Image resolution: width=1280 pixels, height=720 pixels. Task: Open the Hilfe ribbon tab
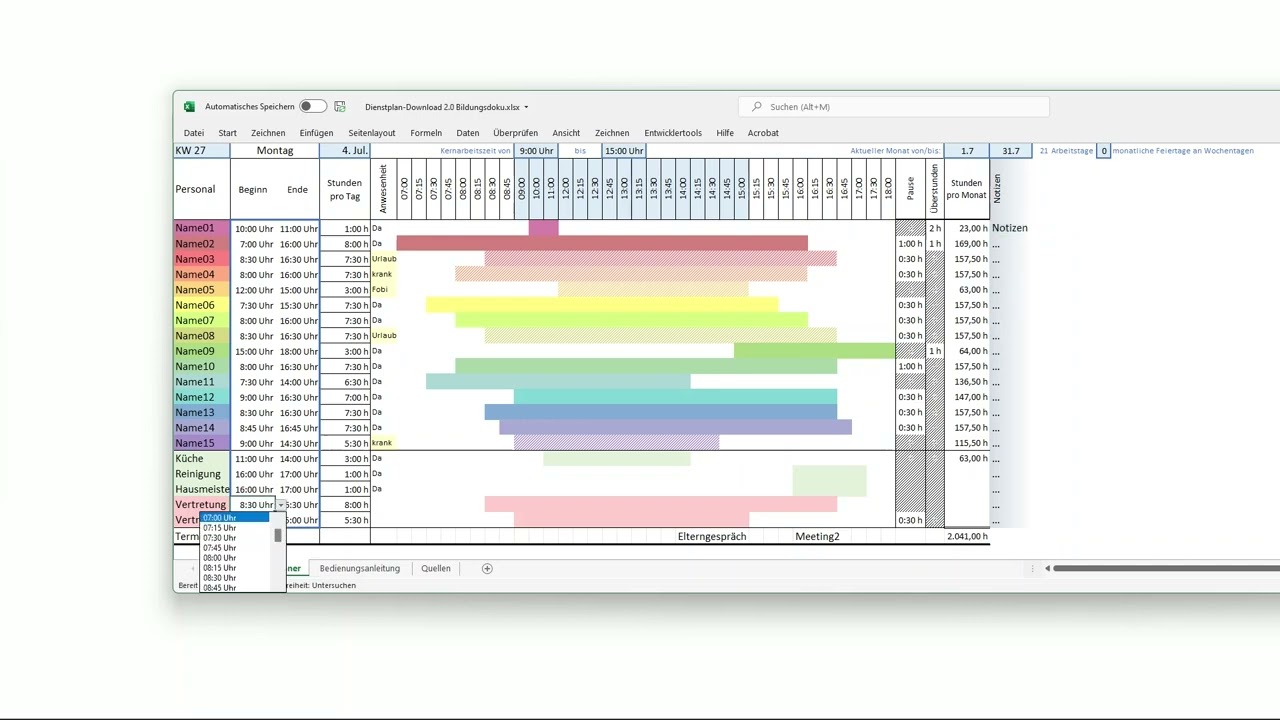(x=725, y=133)
